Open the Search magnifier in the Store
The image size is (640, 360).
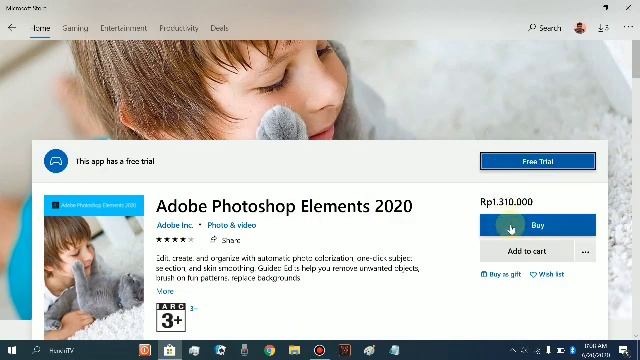(532, 28)
